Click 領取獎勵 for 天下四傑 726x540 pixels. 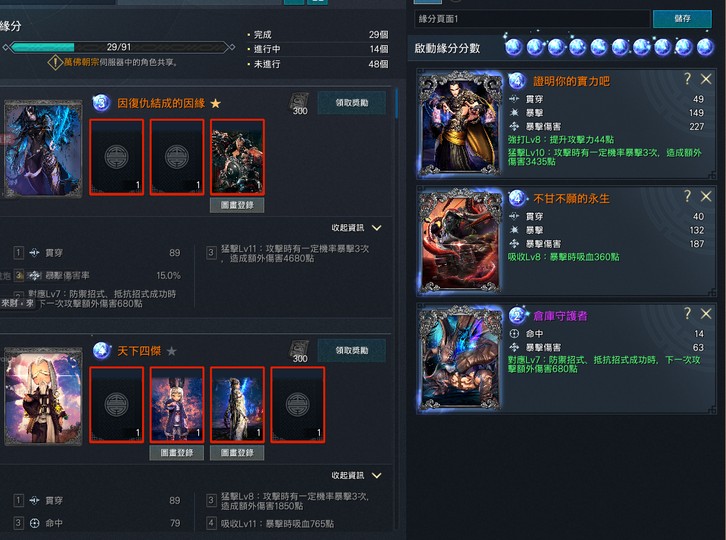click(352, 351)
